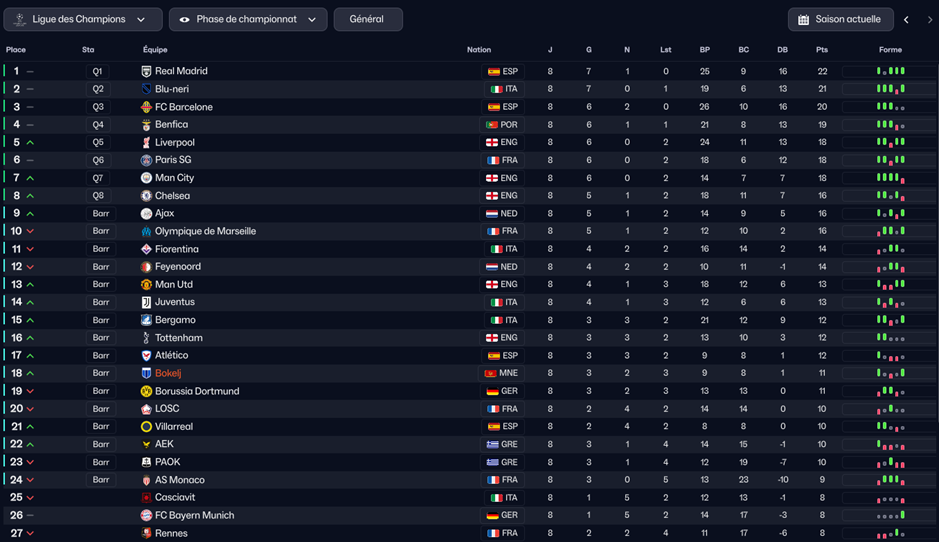This screenshot has height=542, width=939.
Task: Select the Général view tab
Action: click(x=367, y=19)
